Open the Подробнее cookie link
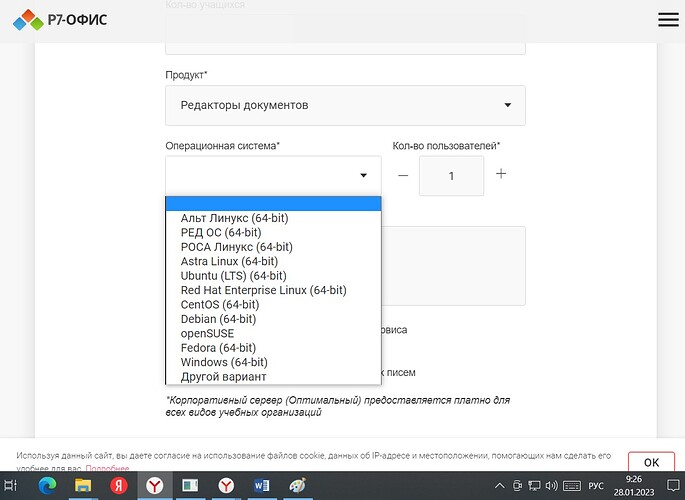 (107, 468)
